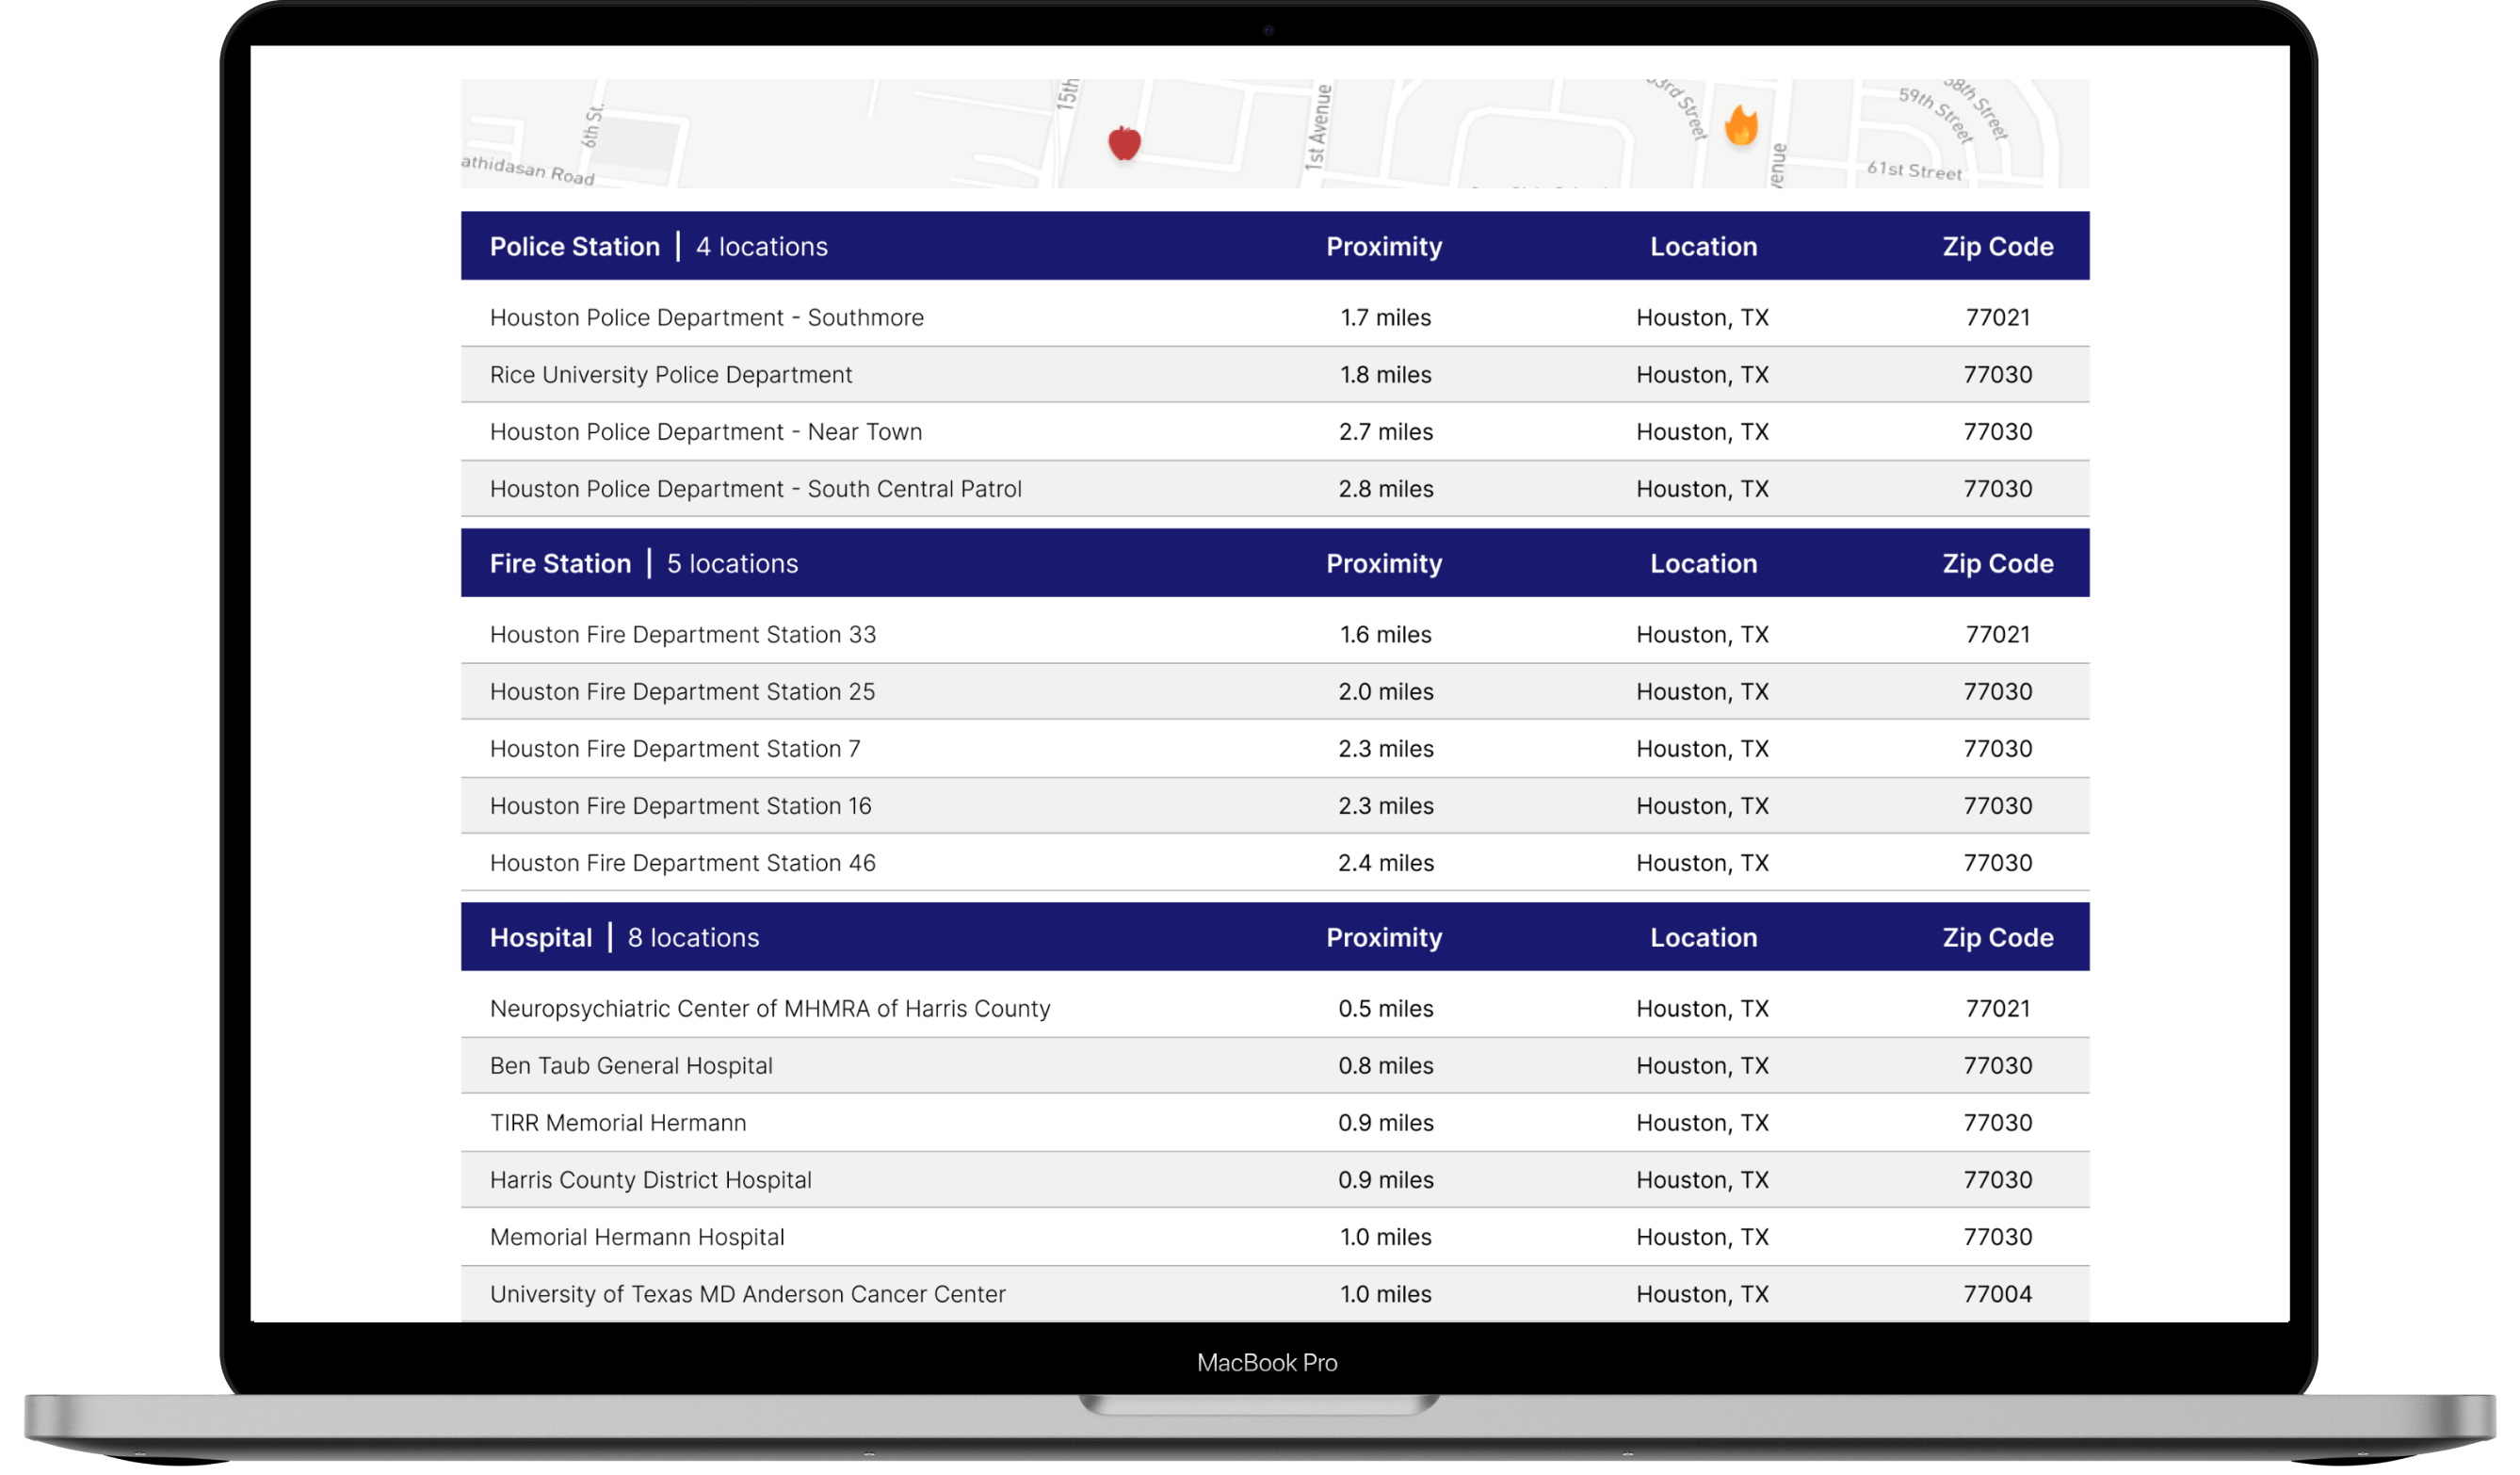Viewport: 2520px width, 1475px height.
Task: Click the 5 locations count label
Action: point(732,563)
